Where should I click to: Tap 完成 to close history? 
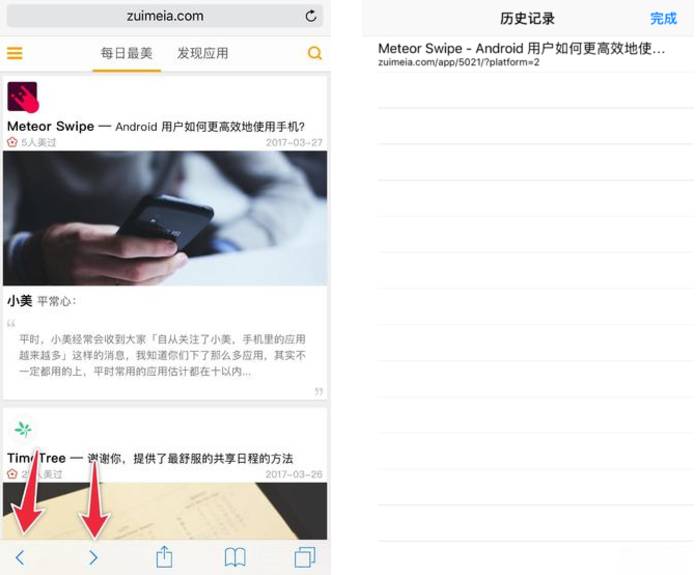(x=663, y=18)
